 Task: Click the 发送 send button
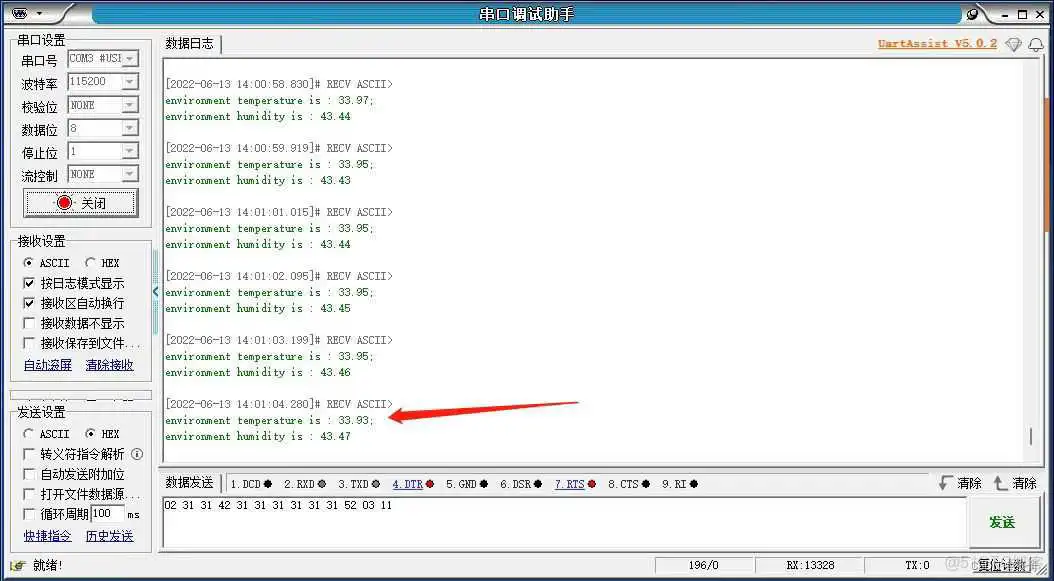pyautogui.click(x=1003, y=520)
